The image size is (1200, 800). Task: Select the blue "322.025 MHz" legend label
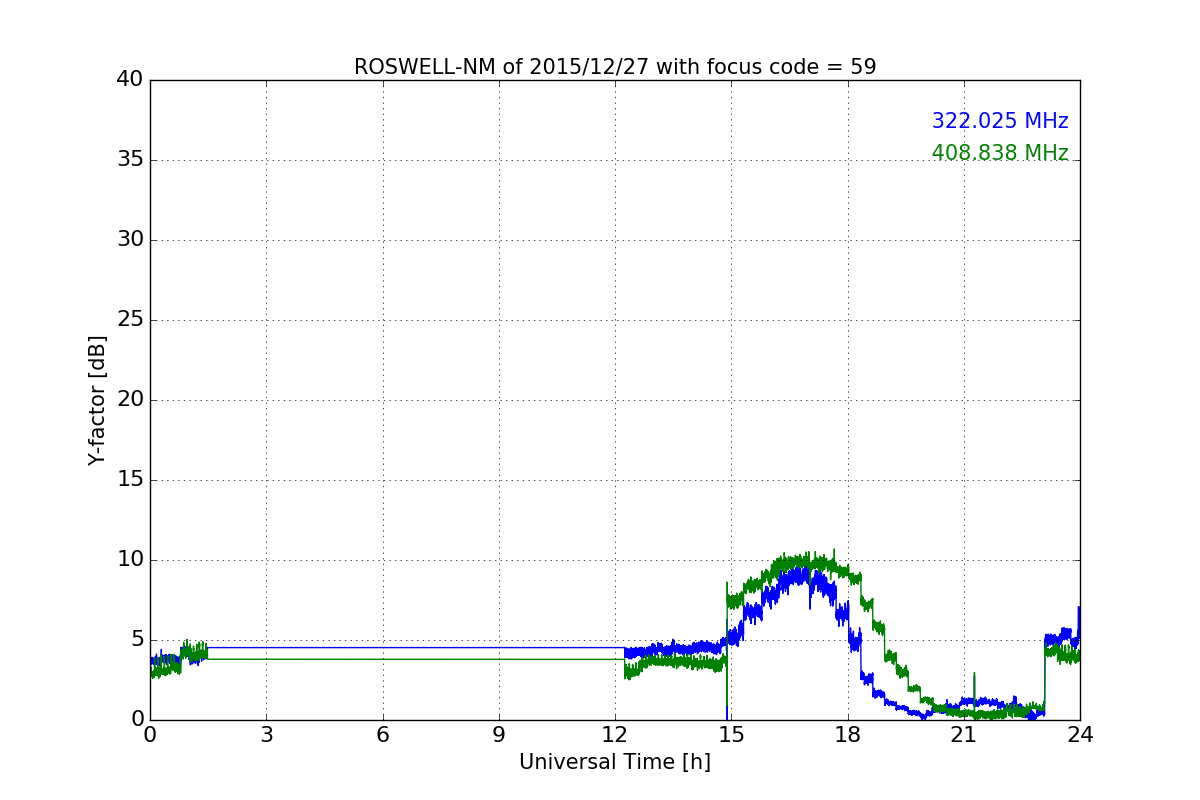[1000, 121]
